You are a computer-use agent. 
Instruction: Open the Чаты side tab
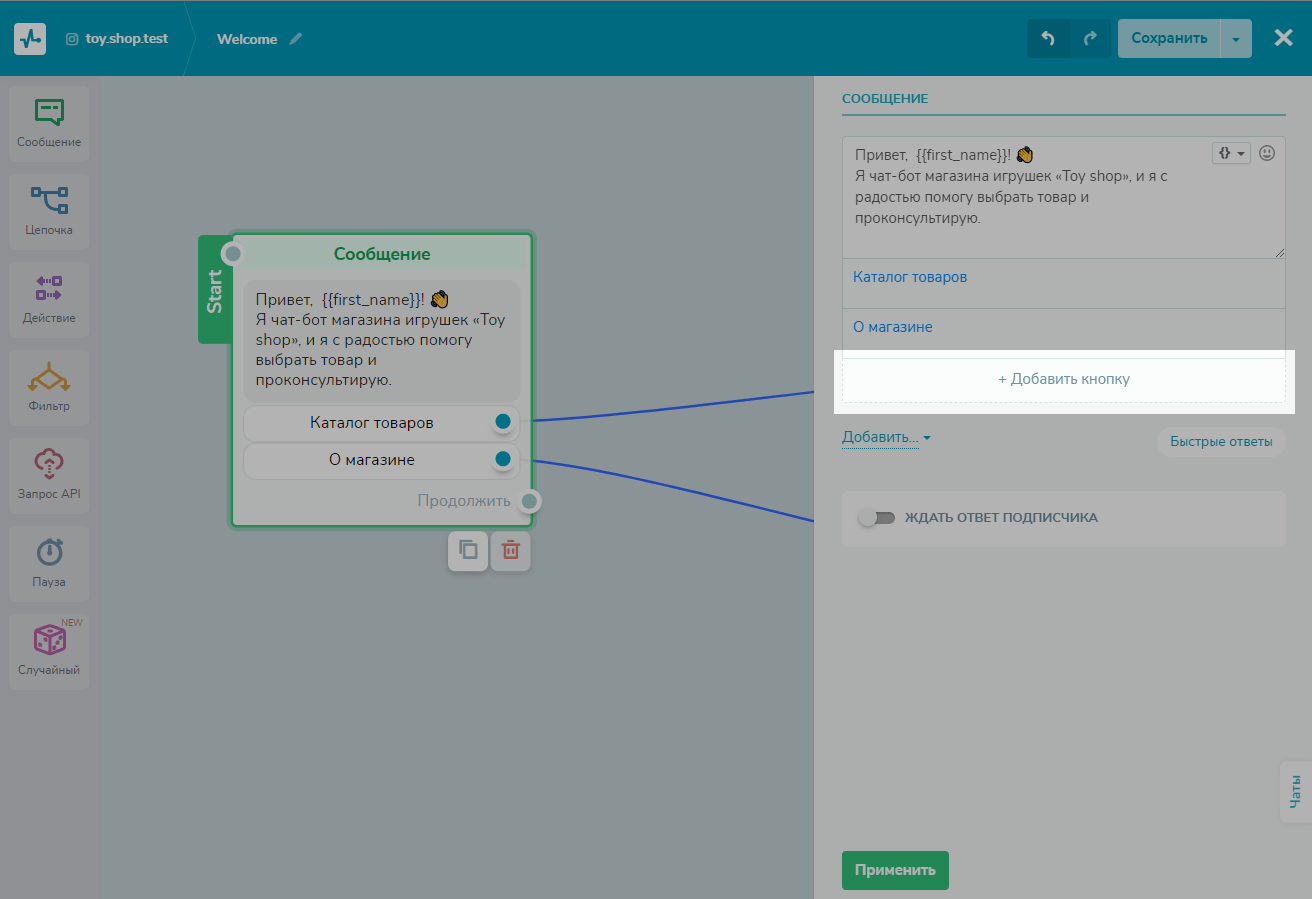[1296, 791]
